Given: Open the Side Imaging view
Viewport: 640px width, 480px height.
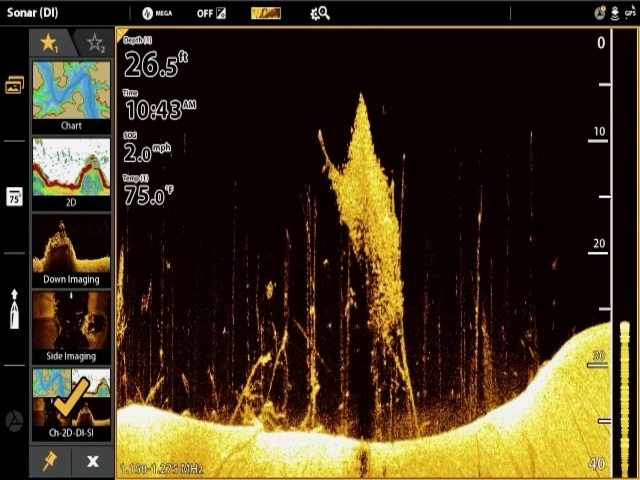Looking at the screenshot, I should tap(71, 326).
